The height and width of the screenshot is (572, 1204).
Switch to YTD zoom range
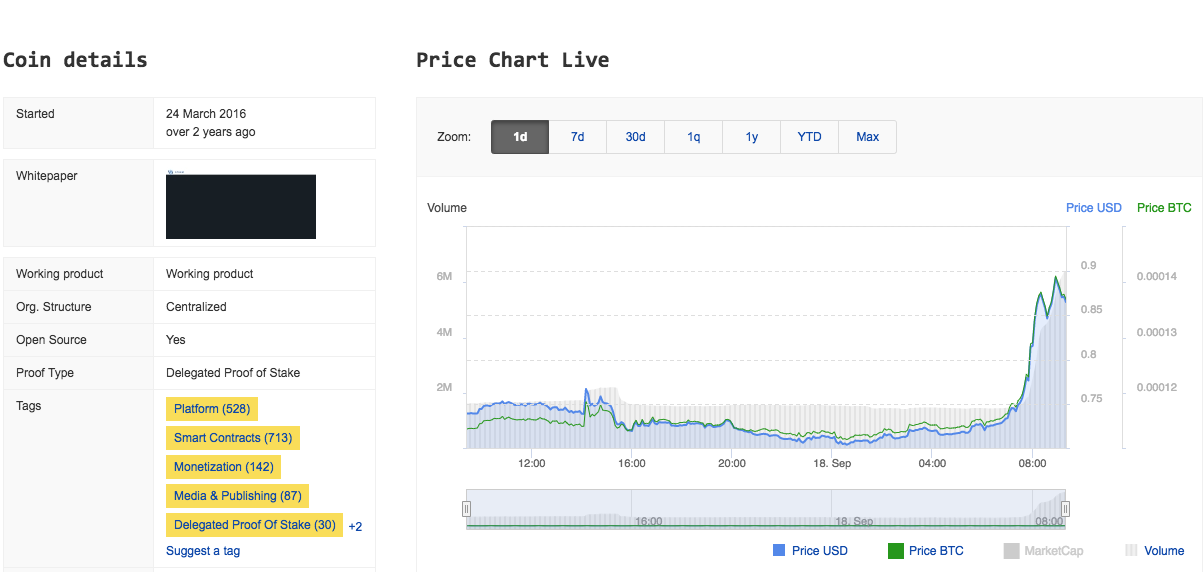pos(810,137)
